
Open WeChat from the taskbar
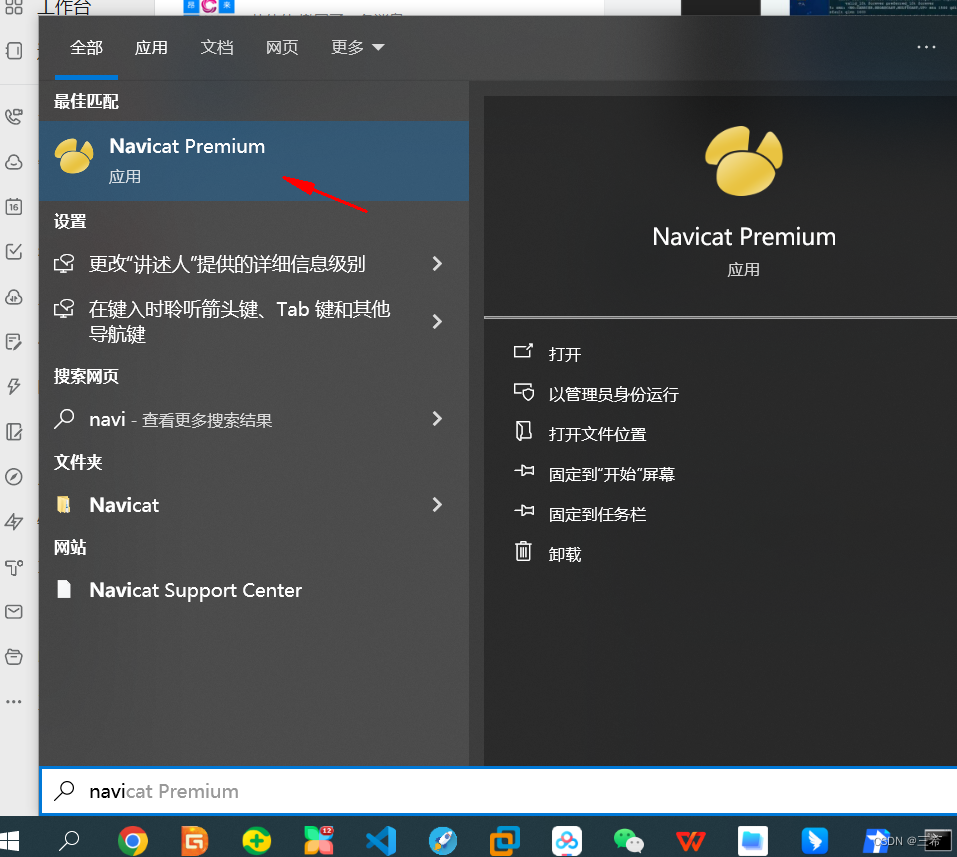(x=629, y=841)
